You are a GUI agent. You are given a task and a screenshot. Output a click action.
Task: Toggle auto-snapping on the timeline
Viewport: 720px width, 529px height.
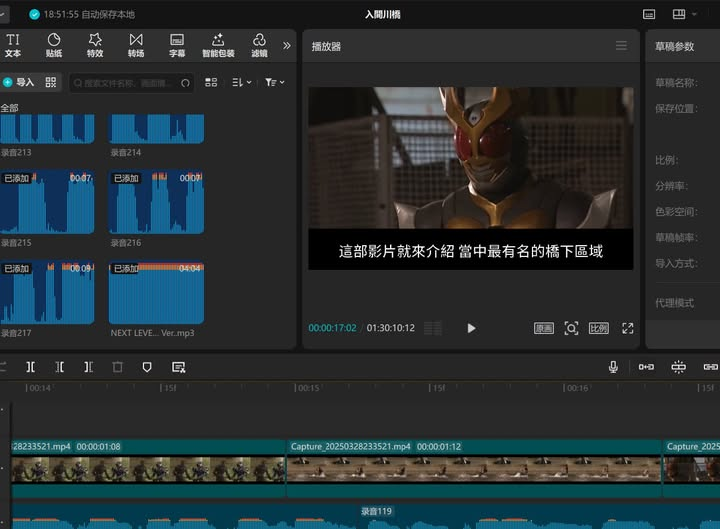click(x=678, y=367)
